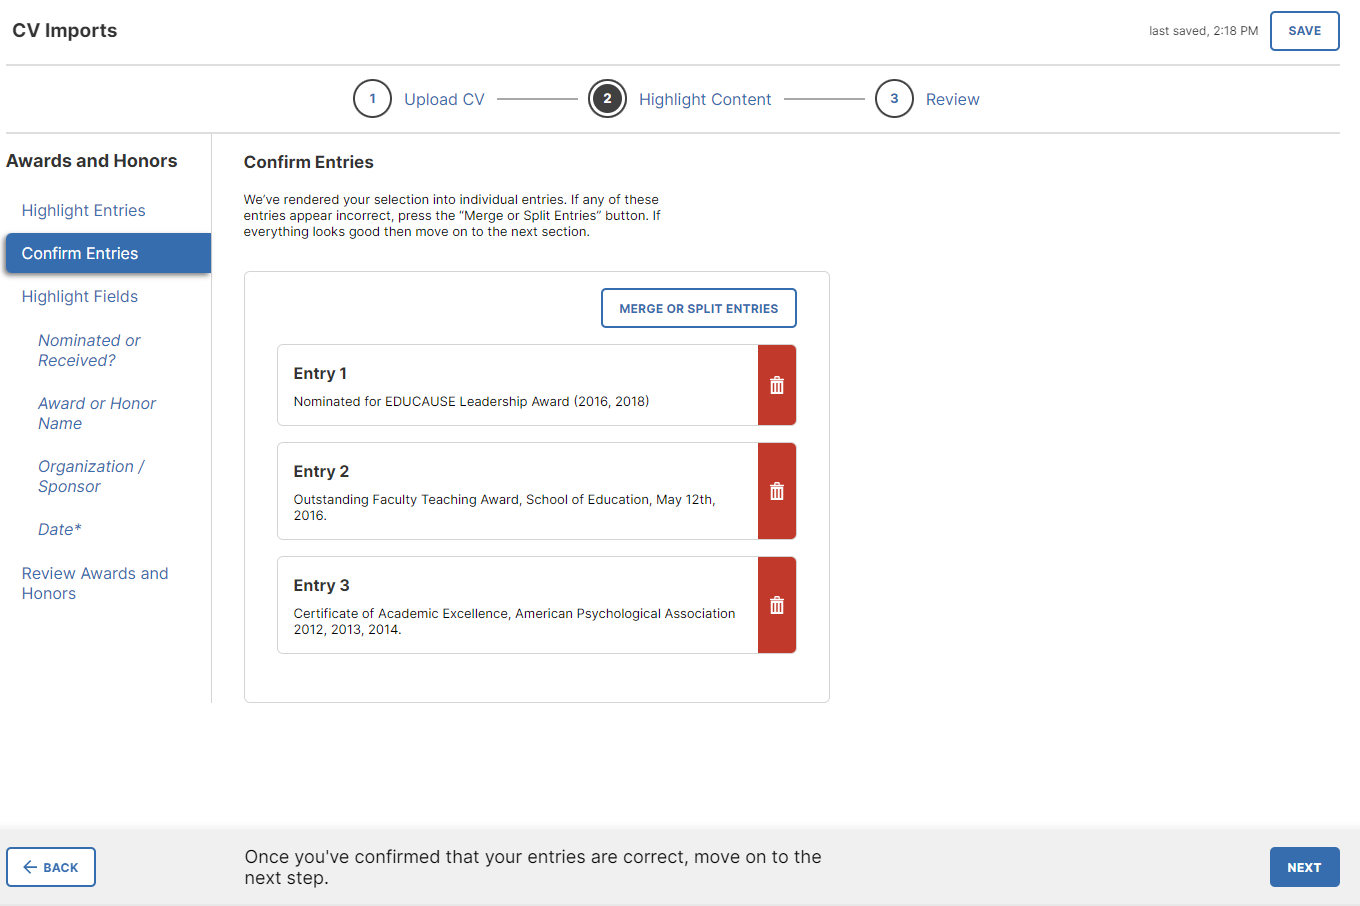Click the 'last saved, 2:18 PM' status
1360x906 pixels.
(1203, 31)
